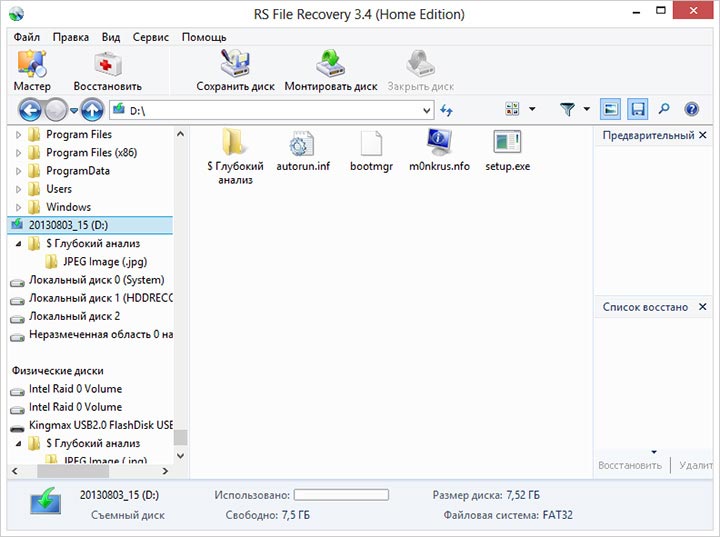Expand the address bar dropdown
Image resolution: width=720 pixels, height=537 pixels.
click(x=427, y=110)
